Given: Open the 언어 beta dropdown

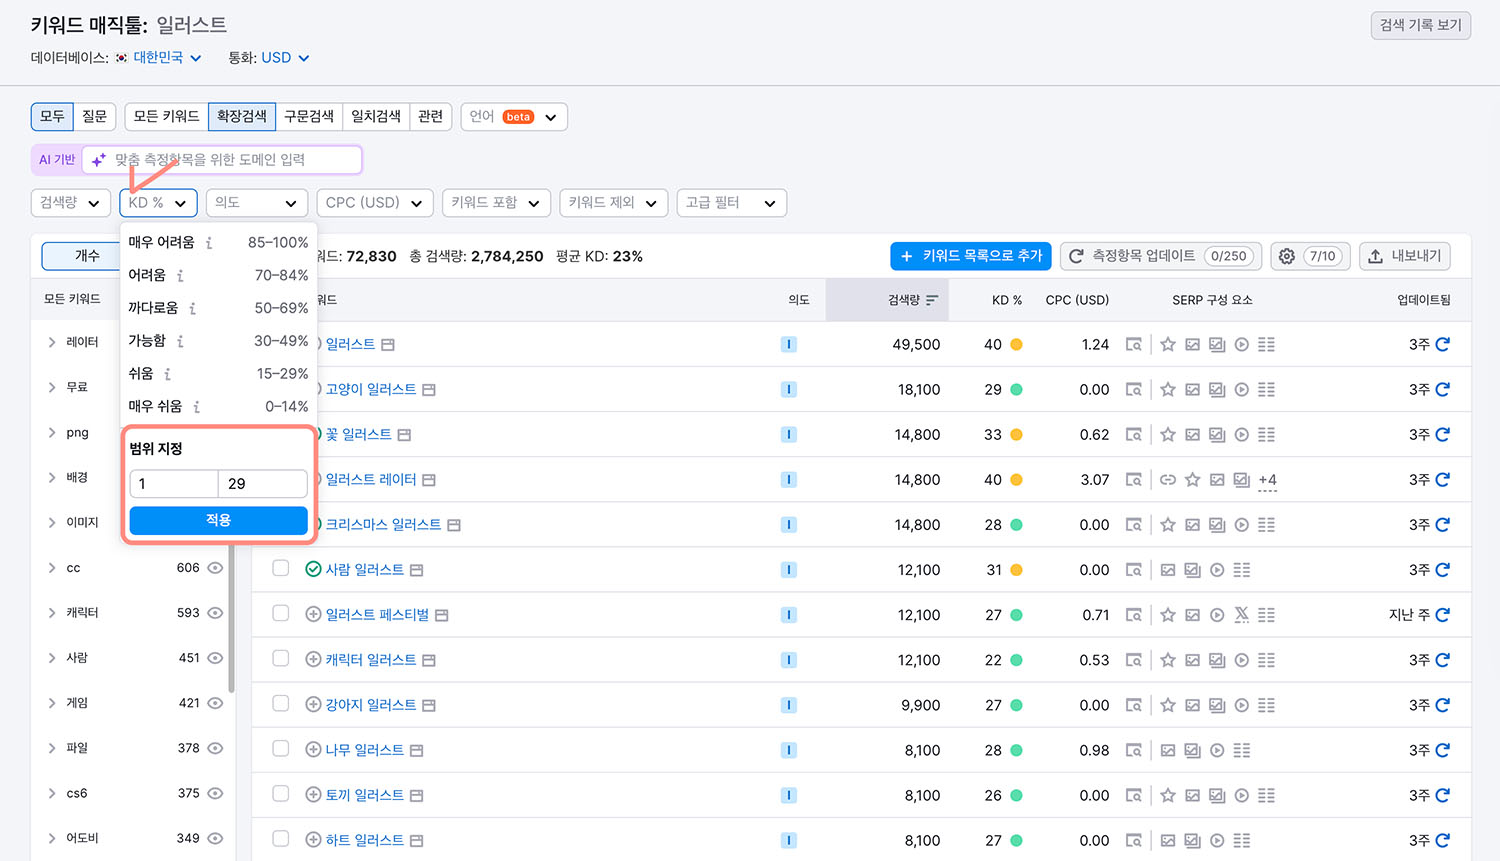Looking at the screenshot, I should 514,117.
